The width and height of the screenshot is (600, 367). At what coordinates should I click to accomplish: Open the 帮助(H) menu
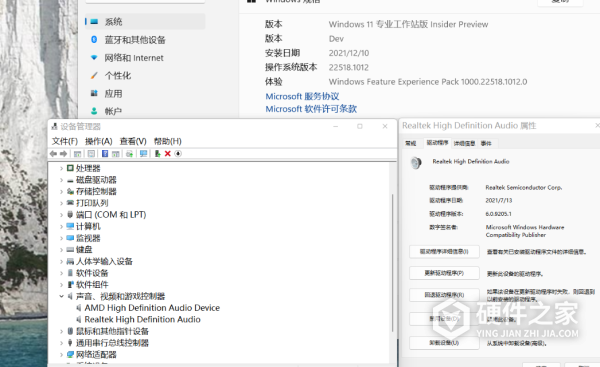[x=168, y=141]
